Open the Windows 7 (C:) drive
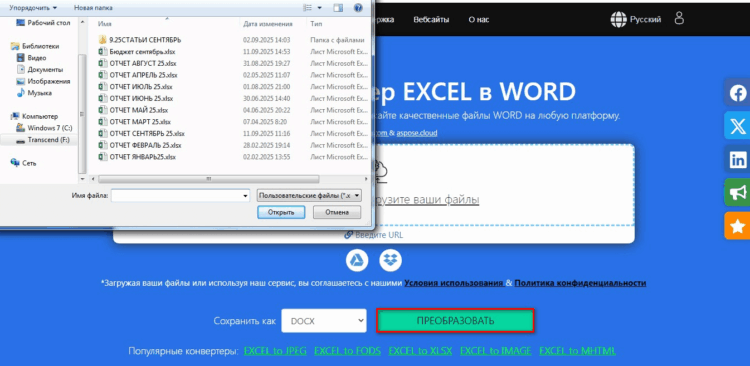Image resolution: width=750 pixels, height=366 pixels. pos(44,128)
